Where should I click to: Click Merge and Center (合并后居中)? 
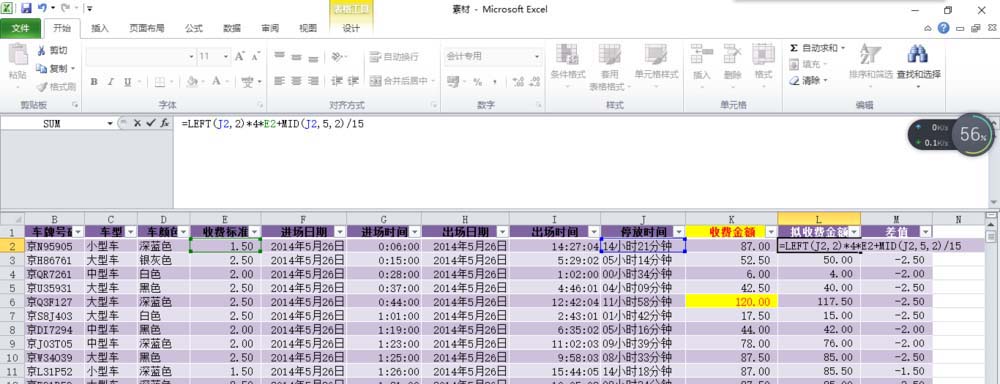[x=400, y=81]
